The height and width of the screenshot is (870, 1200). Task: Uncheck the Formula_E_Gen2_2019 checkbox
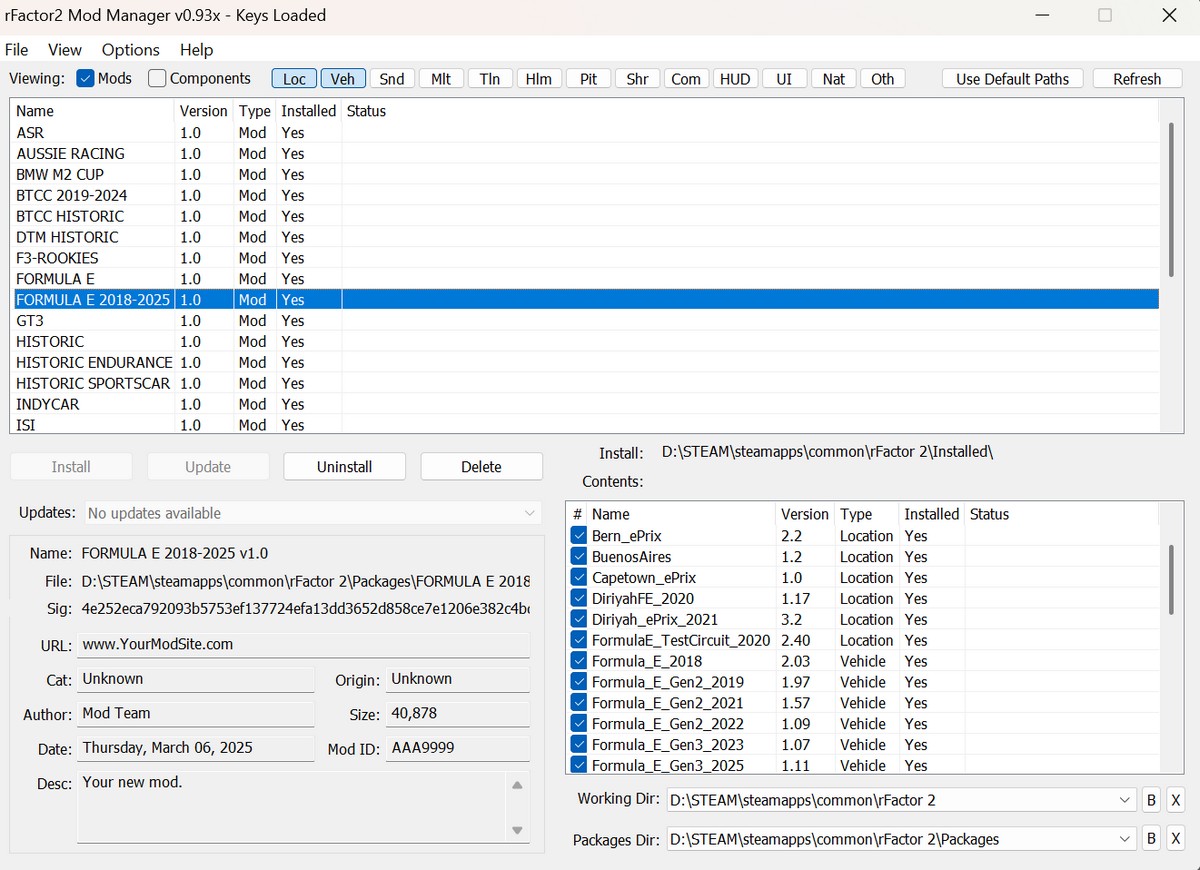point(579,682)
